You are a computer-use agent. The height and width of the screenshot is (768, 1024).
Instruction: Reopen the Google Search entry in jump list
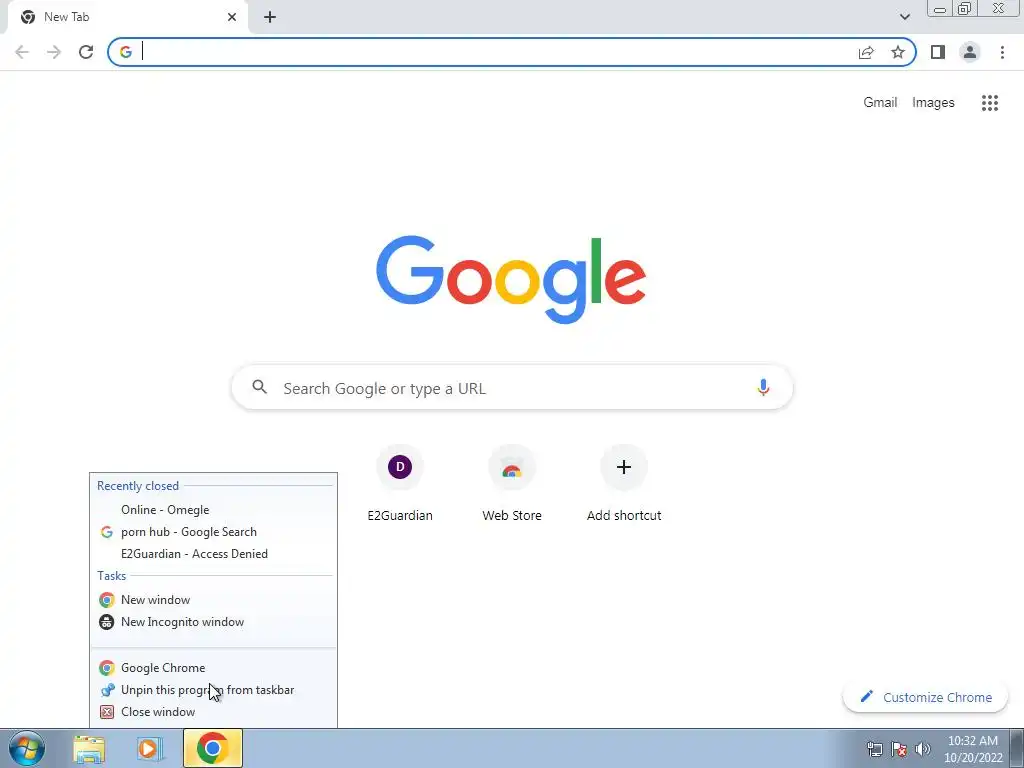pyautogui.click(x=214, y=532)
